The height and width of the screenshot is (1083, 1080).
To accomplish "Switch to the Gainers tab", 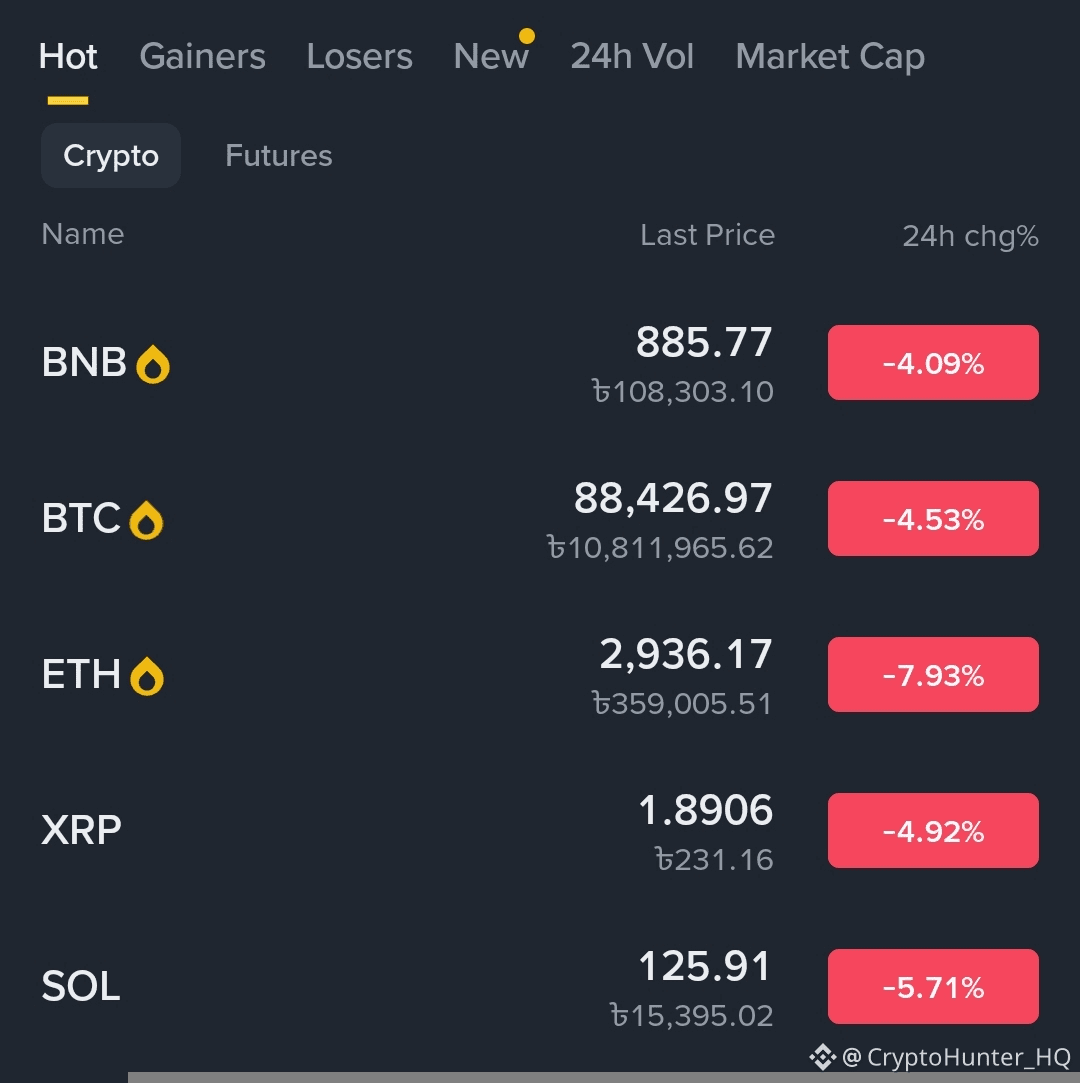I will point(202,57).
